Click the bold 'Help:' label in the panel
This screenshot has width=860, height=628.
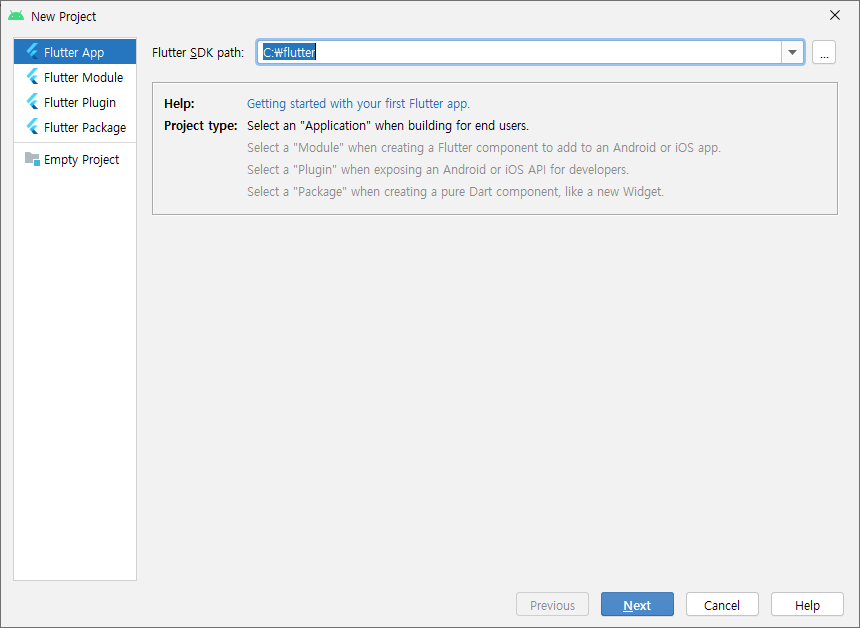point(179,104)
